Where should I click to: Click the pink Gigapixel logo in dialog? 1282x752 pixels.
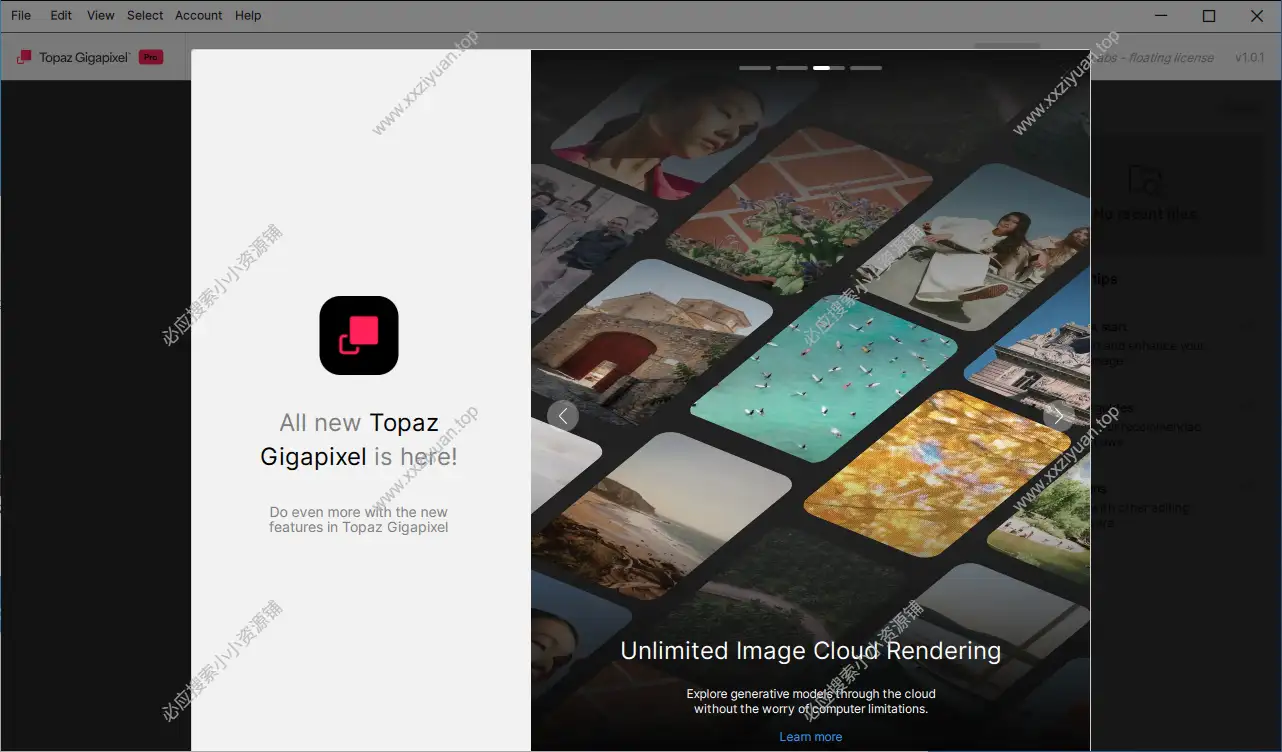359,336
